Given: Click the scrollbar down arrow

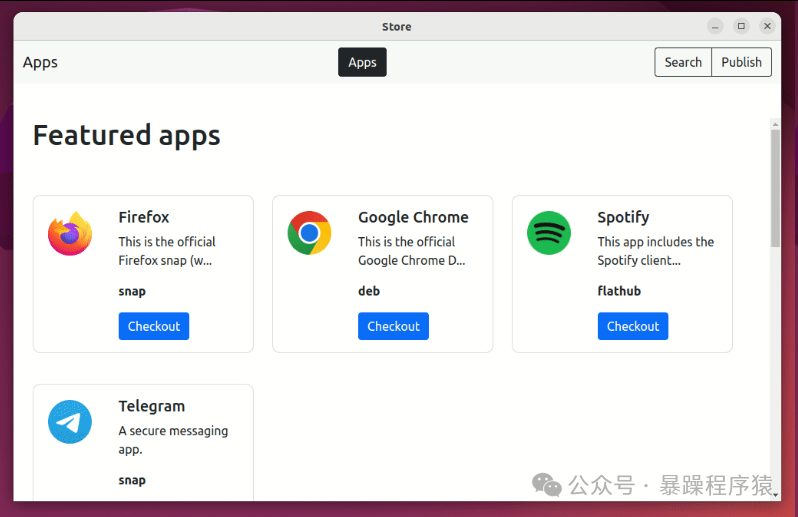Looking at the screenshot, I should pyautogui.click(x=775, y=495).
